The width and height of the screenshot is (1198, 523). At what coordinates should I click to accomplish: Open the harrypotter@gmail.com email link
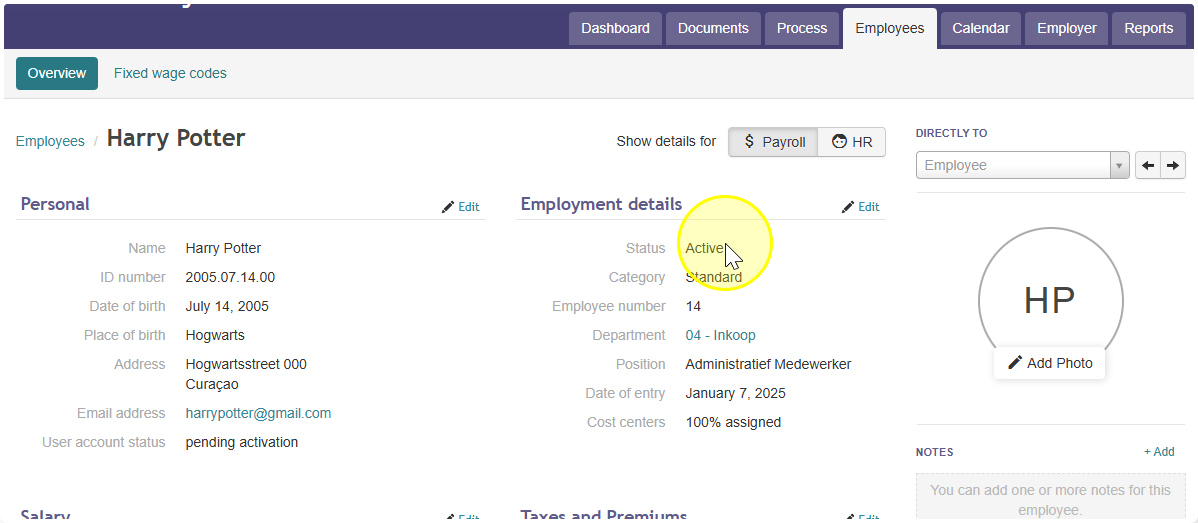(258, 413)
